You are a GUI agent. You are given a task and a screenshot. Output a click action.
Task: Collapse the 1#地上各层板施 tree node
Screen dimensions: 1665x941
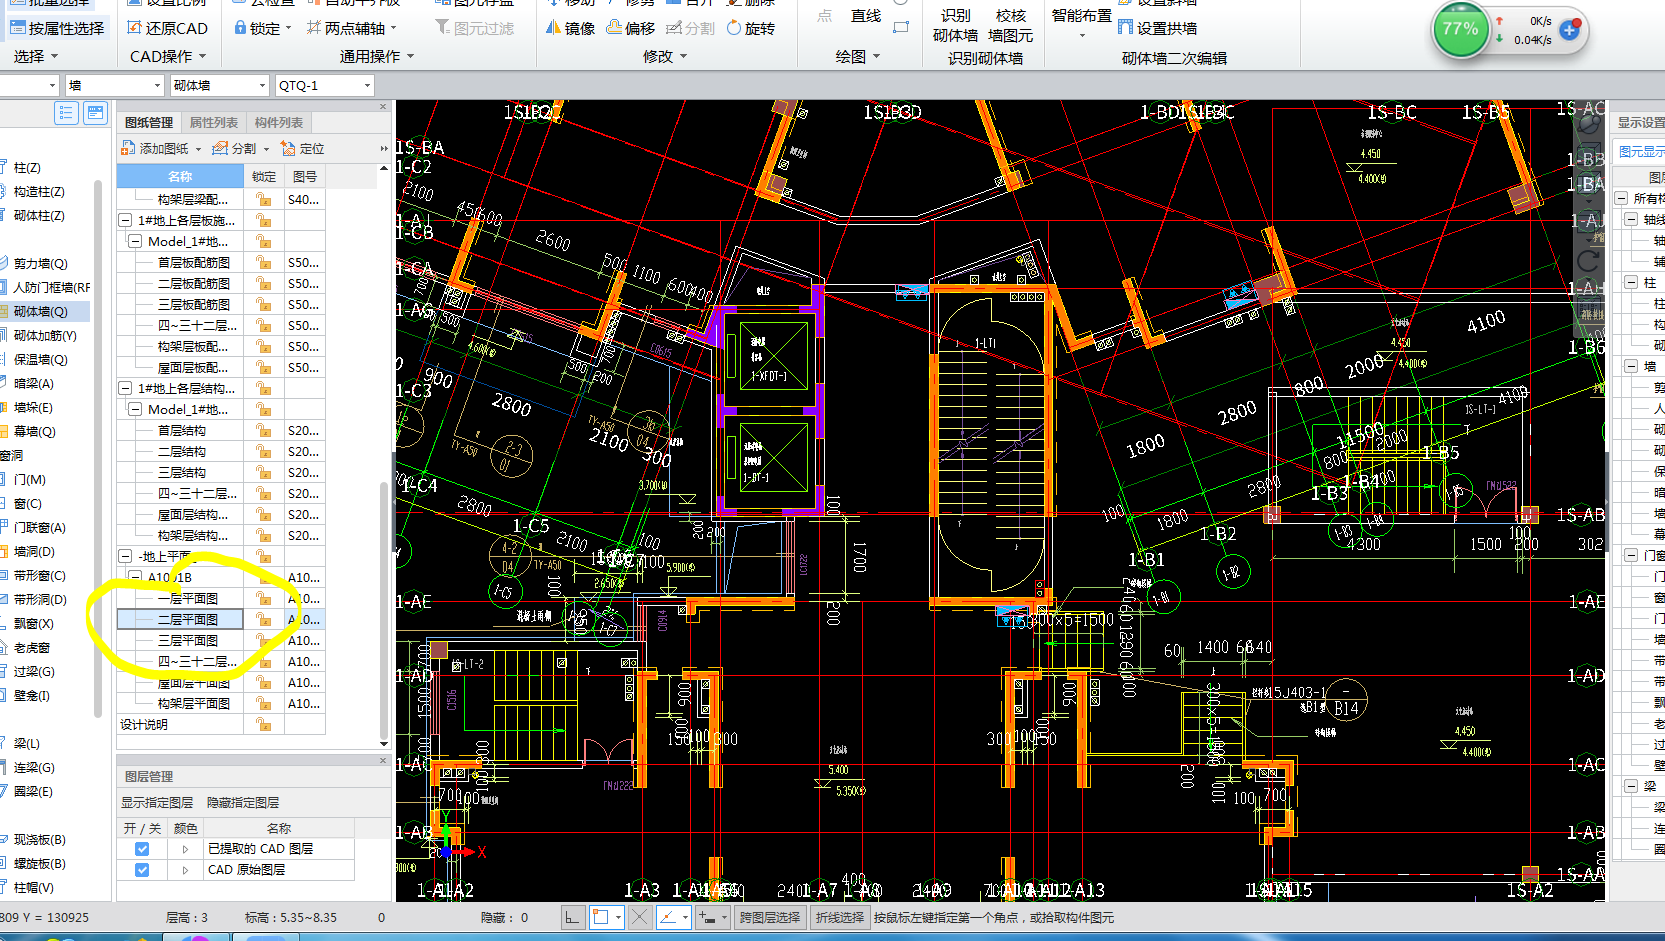tap(125, 220)
